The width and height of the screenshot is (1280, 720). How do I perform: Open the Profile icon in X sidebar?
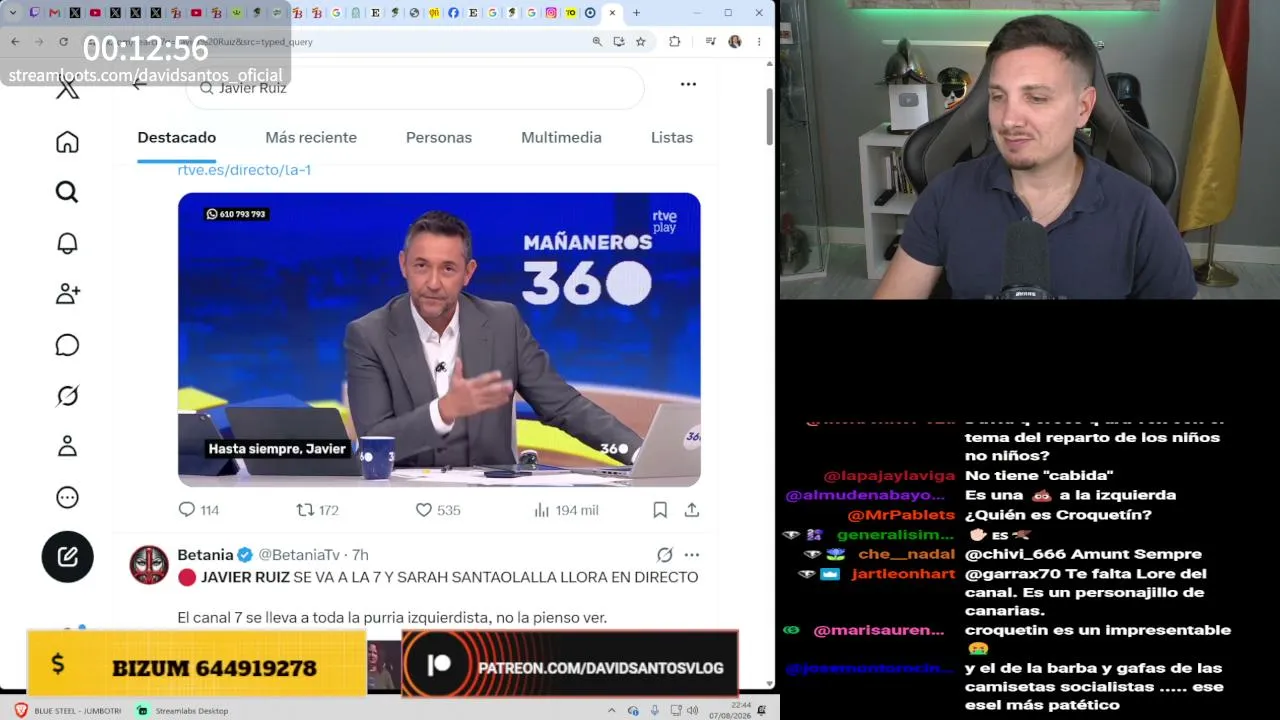[x=67, y=446]
